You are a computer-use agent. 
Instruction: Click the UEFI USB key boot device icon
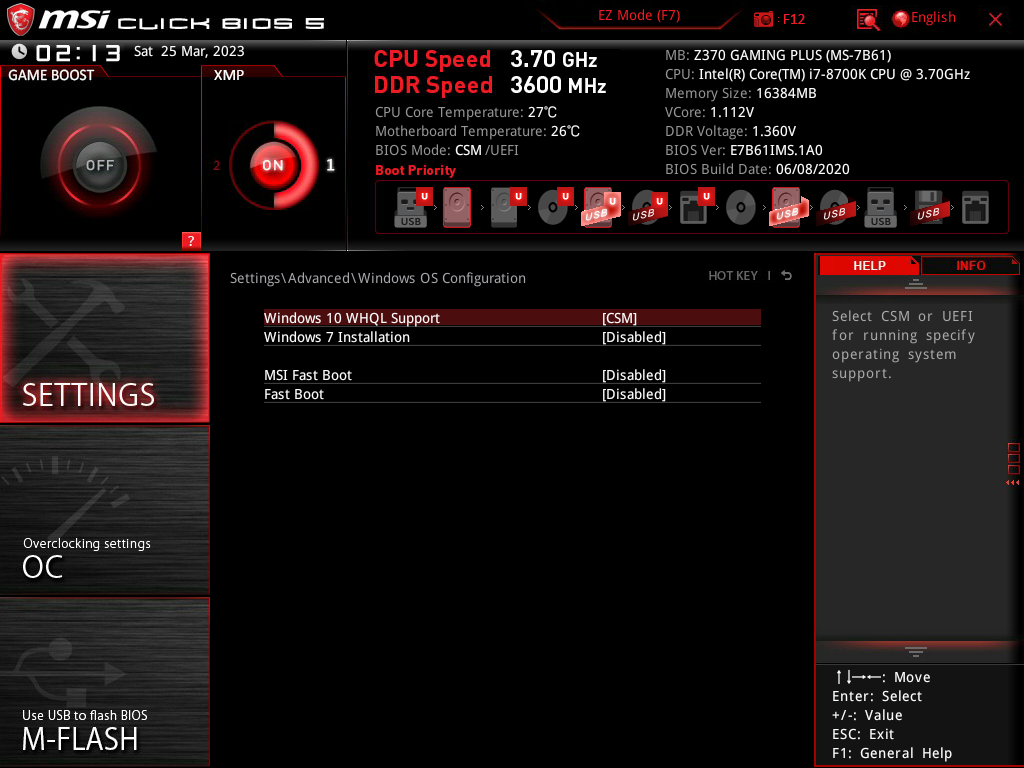(412, 208)
